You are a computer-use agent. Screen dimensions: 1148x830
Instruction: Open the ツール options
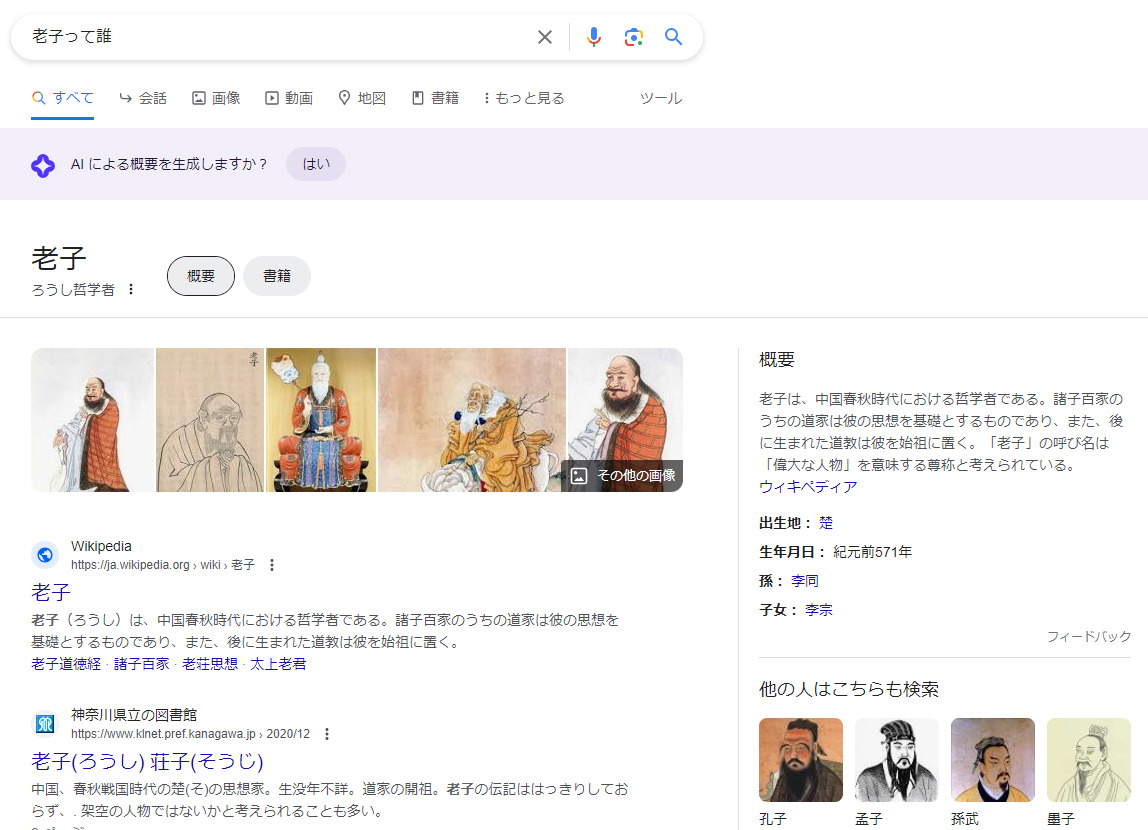point(661,98)
